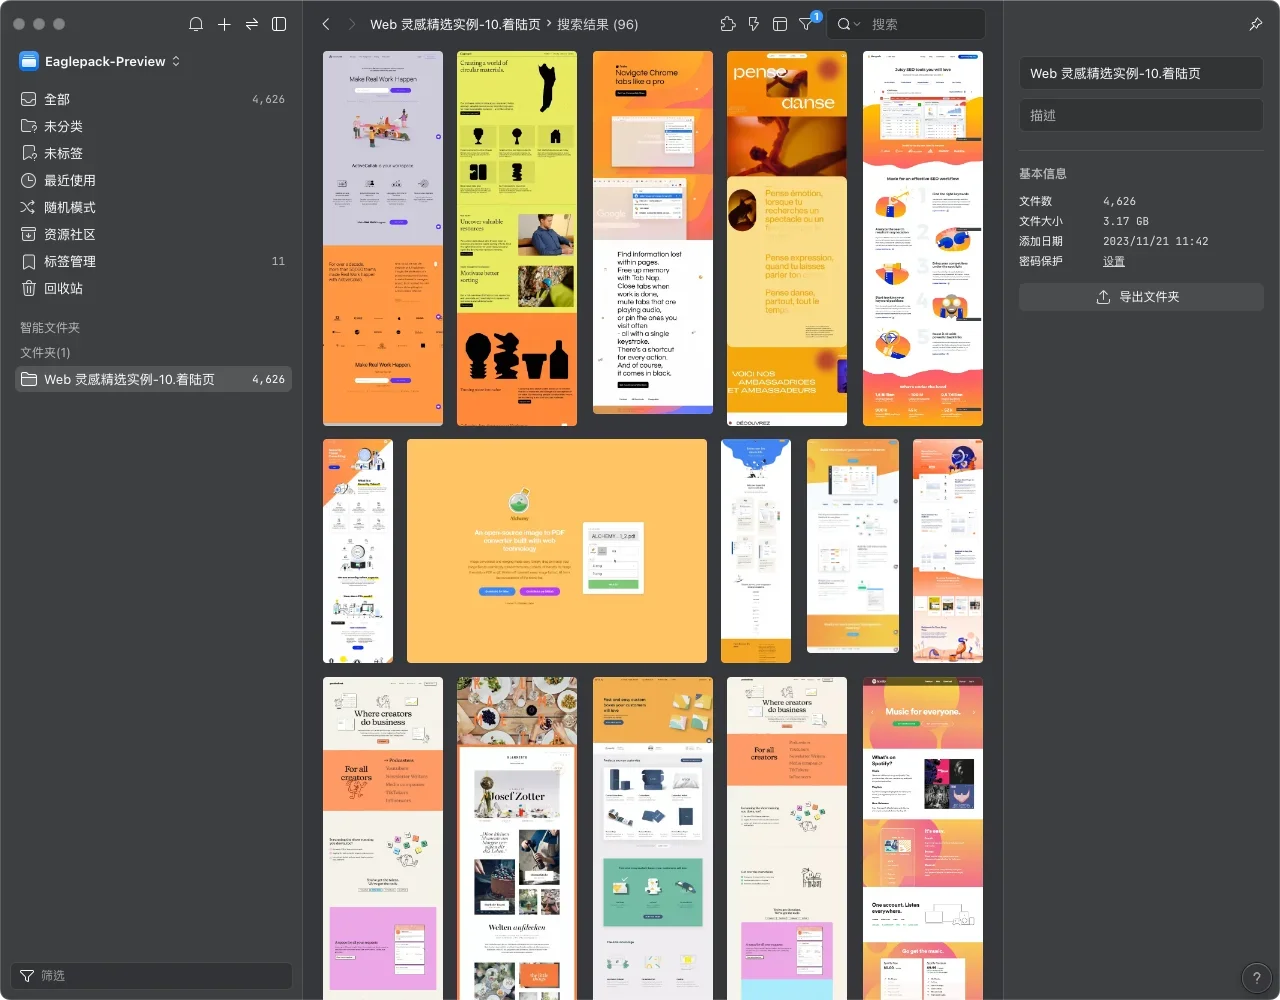Expand the Eaglepack-Preview library switcher
Image resolution: width=1280 pixels, height=1000 pixels.
coord(100,61)
